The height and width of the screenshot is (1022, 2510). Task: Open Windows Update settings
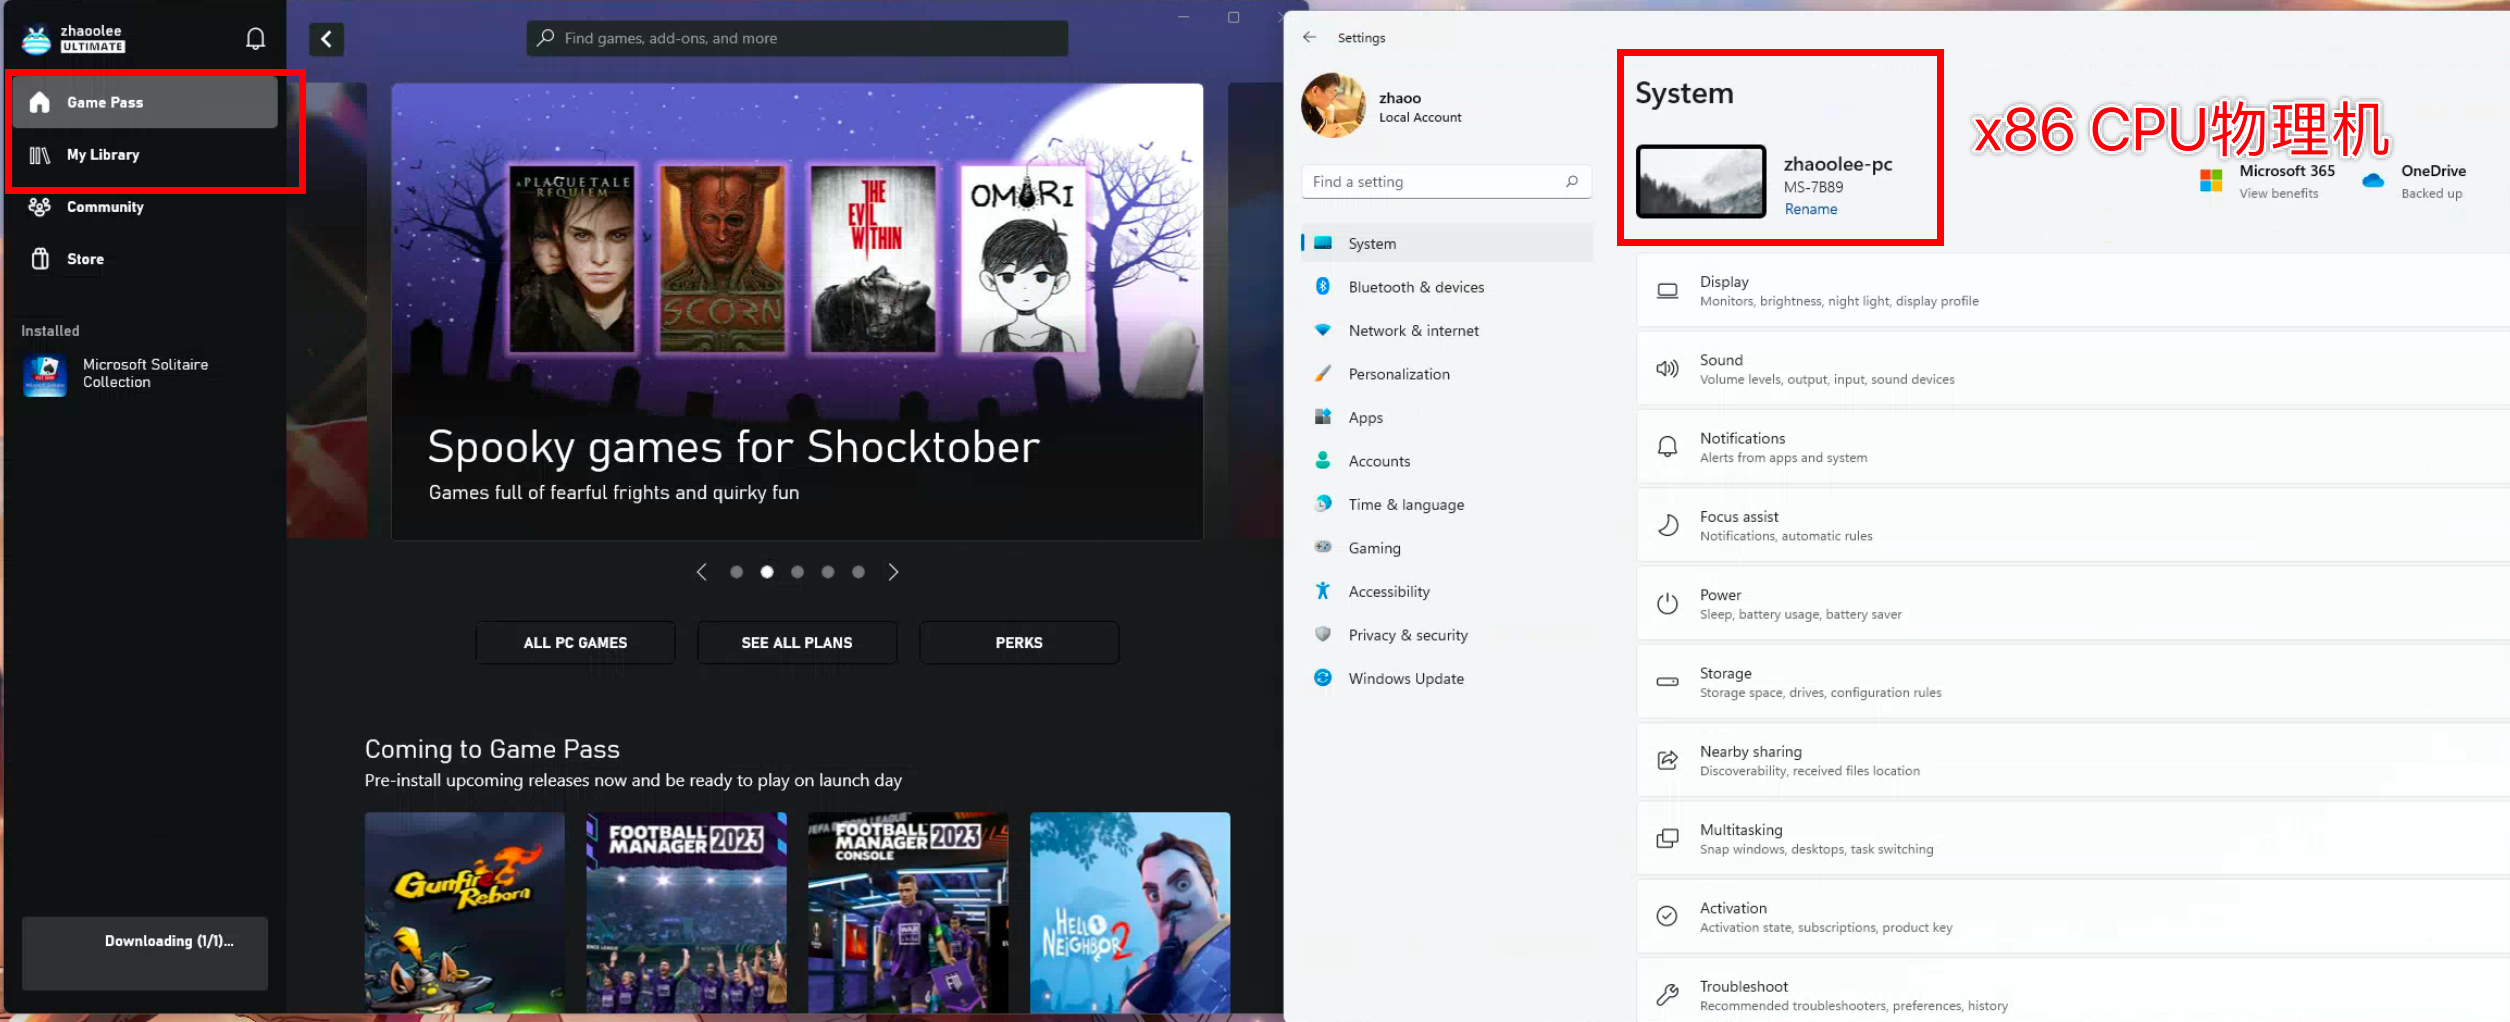tap(1447, 678)
